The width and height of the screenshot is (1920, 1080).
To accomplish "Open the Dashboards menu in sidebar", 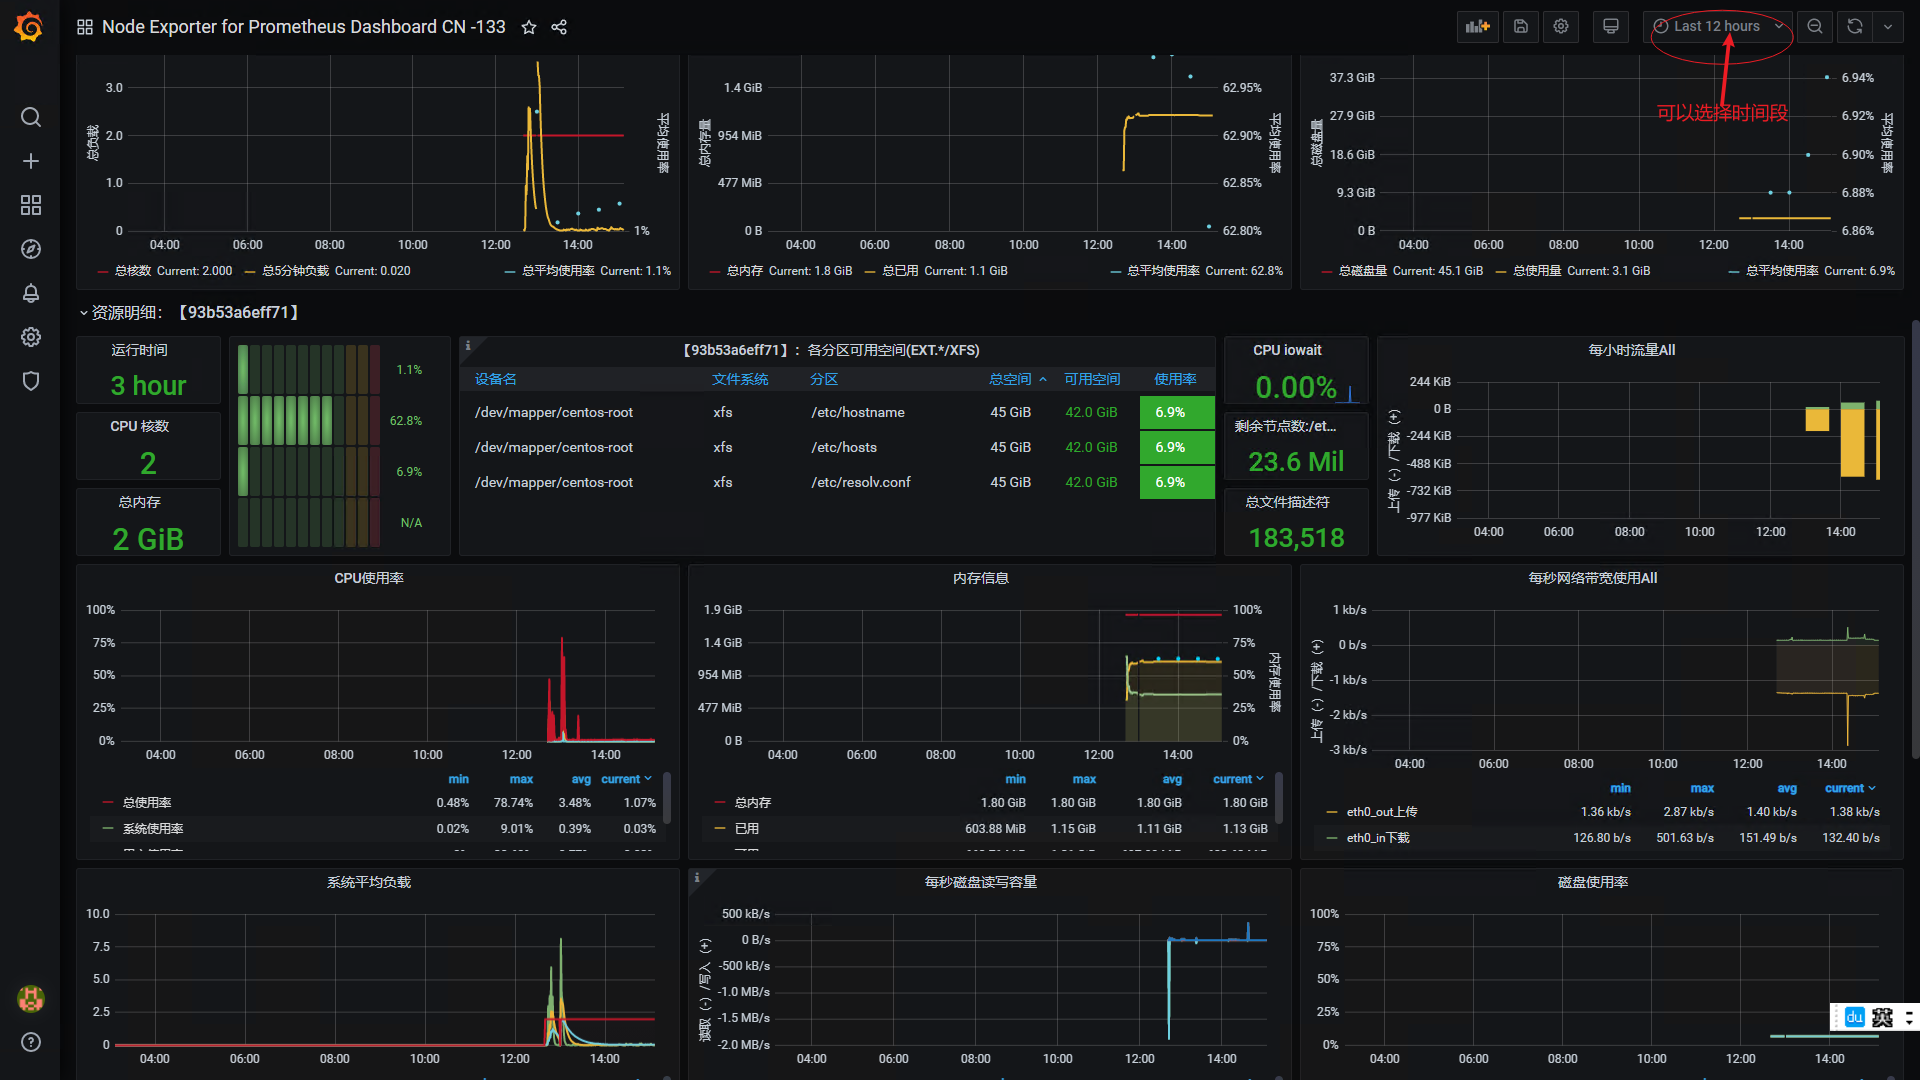I will 31,205.
